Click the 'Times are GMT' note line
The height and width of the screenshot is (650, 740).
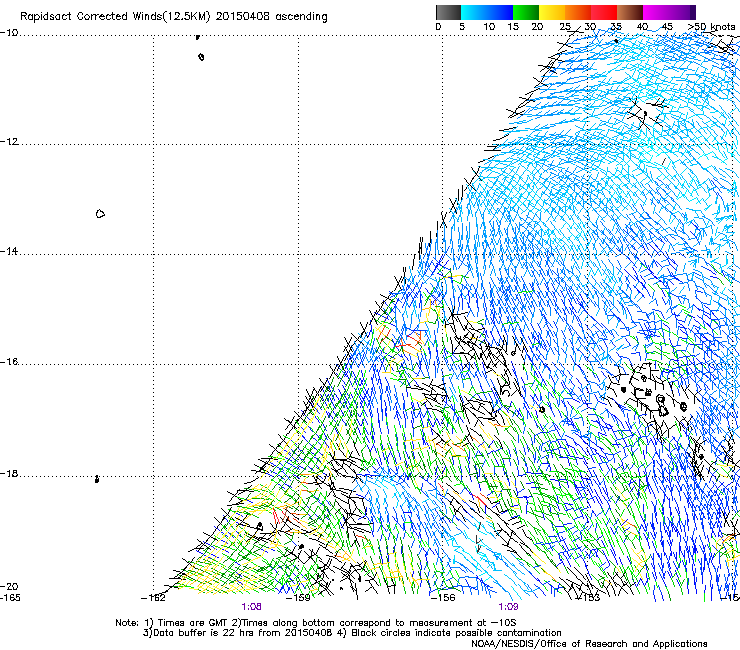(x=316, y=623)
